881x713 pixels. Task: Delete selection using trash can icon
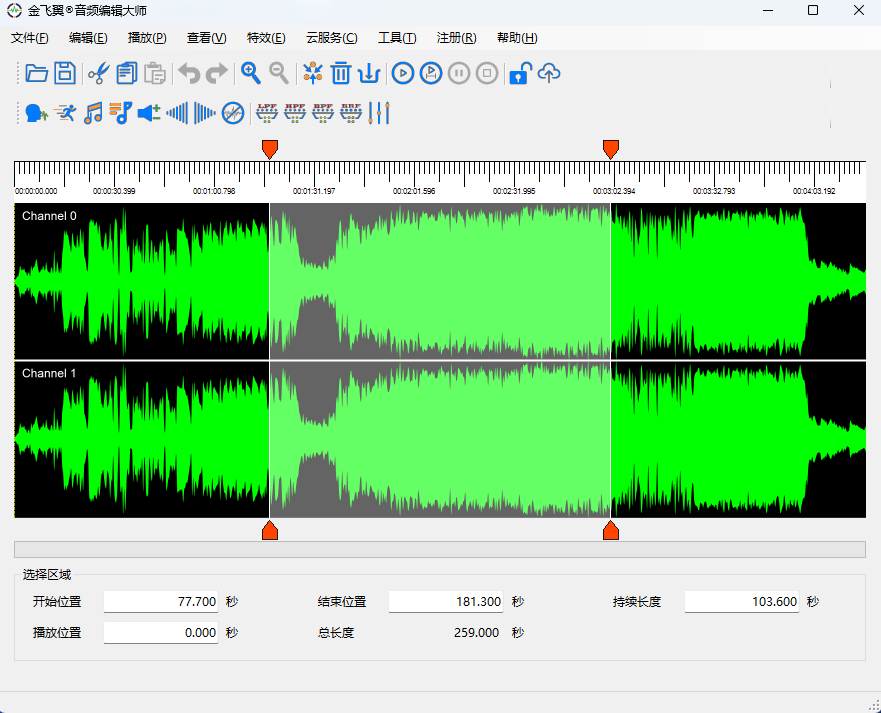click(341, 73)
